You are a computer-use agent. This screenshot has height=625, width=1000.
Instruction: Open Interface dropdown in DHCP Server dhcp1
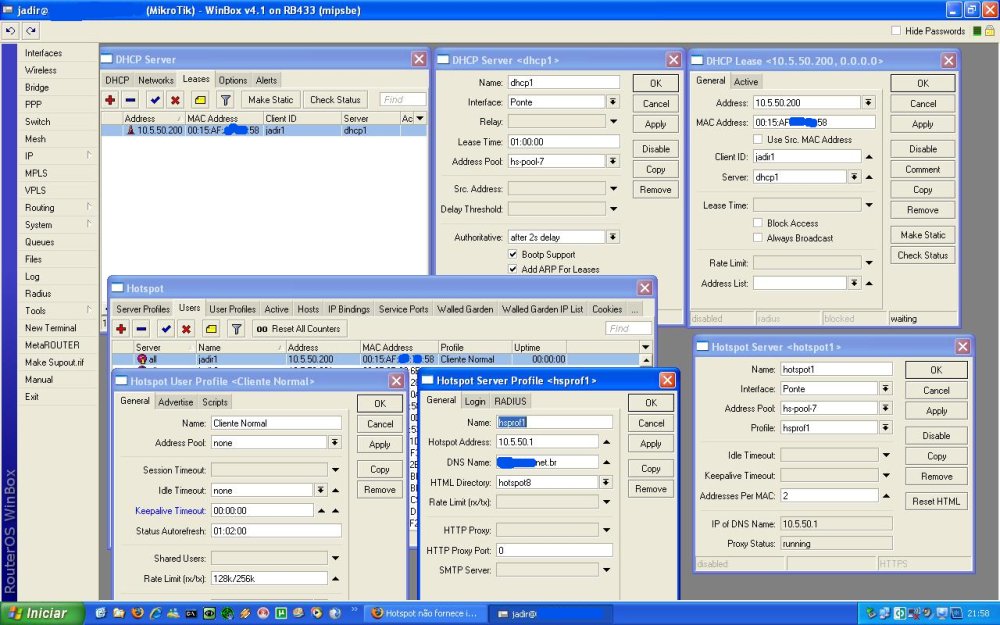click(x=613, y=102)
